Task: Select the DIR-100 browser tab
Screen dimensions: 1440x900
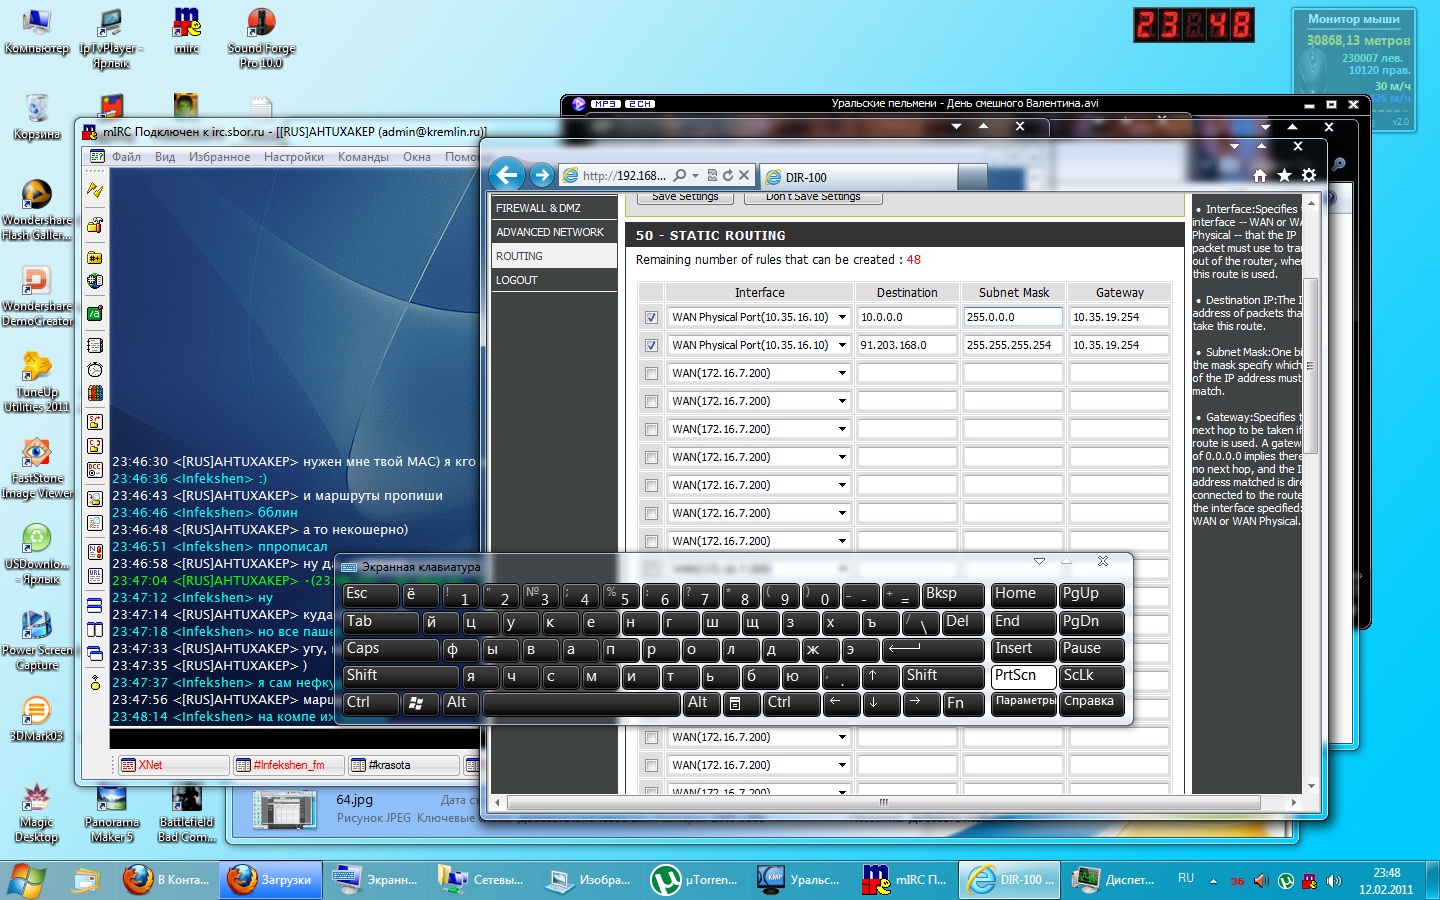Action: tap(858, 177)
